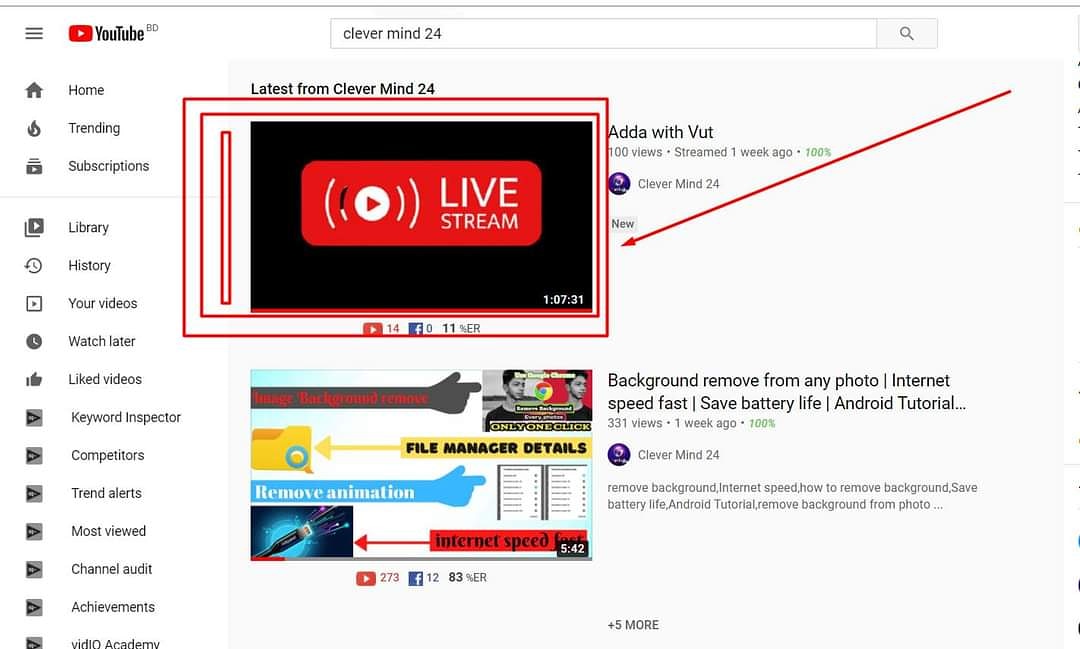Click the green 100% score beside 331 views
1080x649 pixels.
coord(762,423)
